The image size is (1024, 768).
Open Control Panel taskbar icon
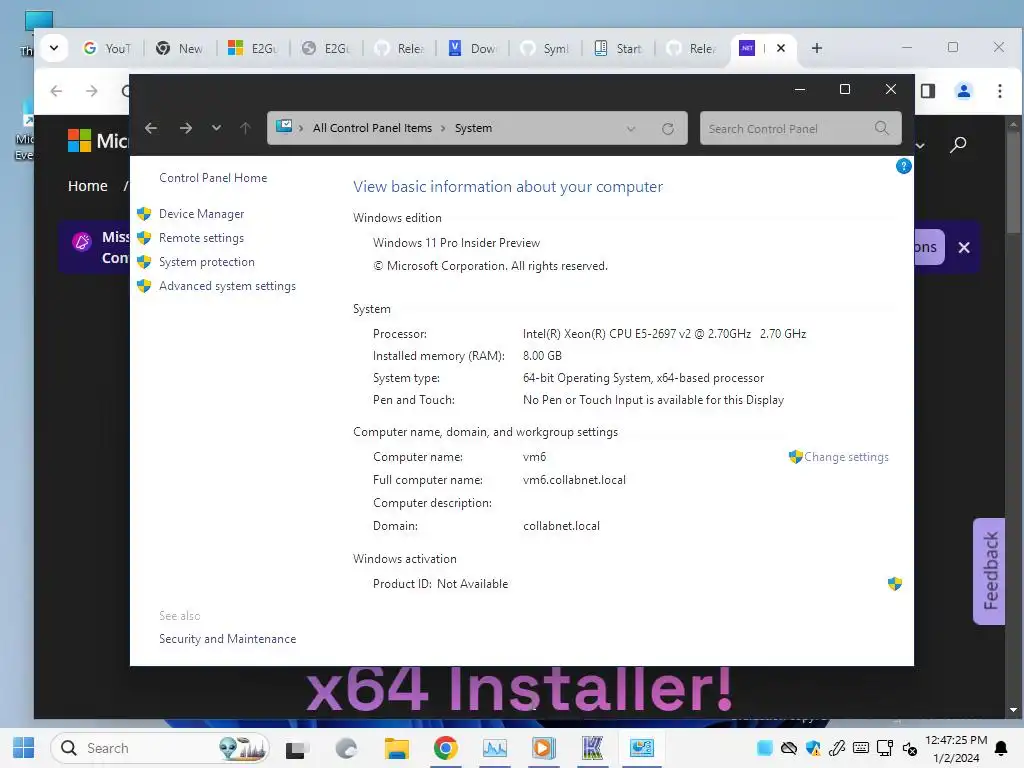click(642, 748)
